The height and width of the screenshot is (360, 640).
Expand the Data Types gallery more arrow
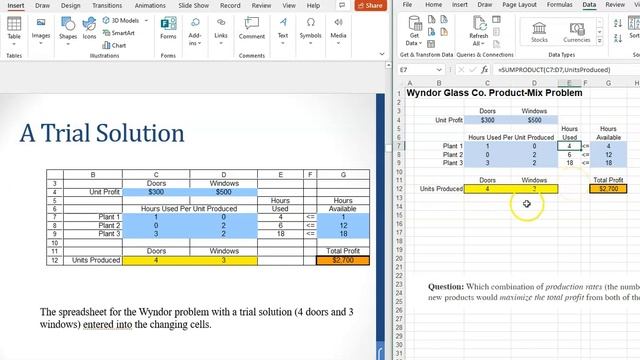pyautogui.click(x=600, y=41)
